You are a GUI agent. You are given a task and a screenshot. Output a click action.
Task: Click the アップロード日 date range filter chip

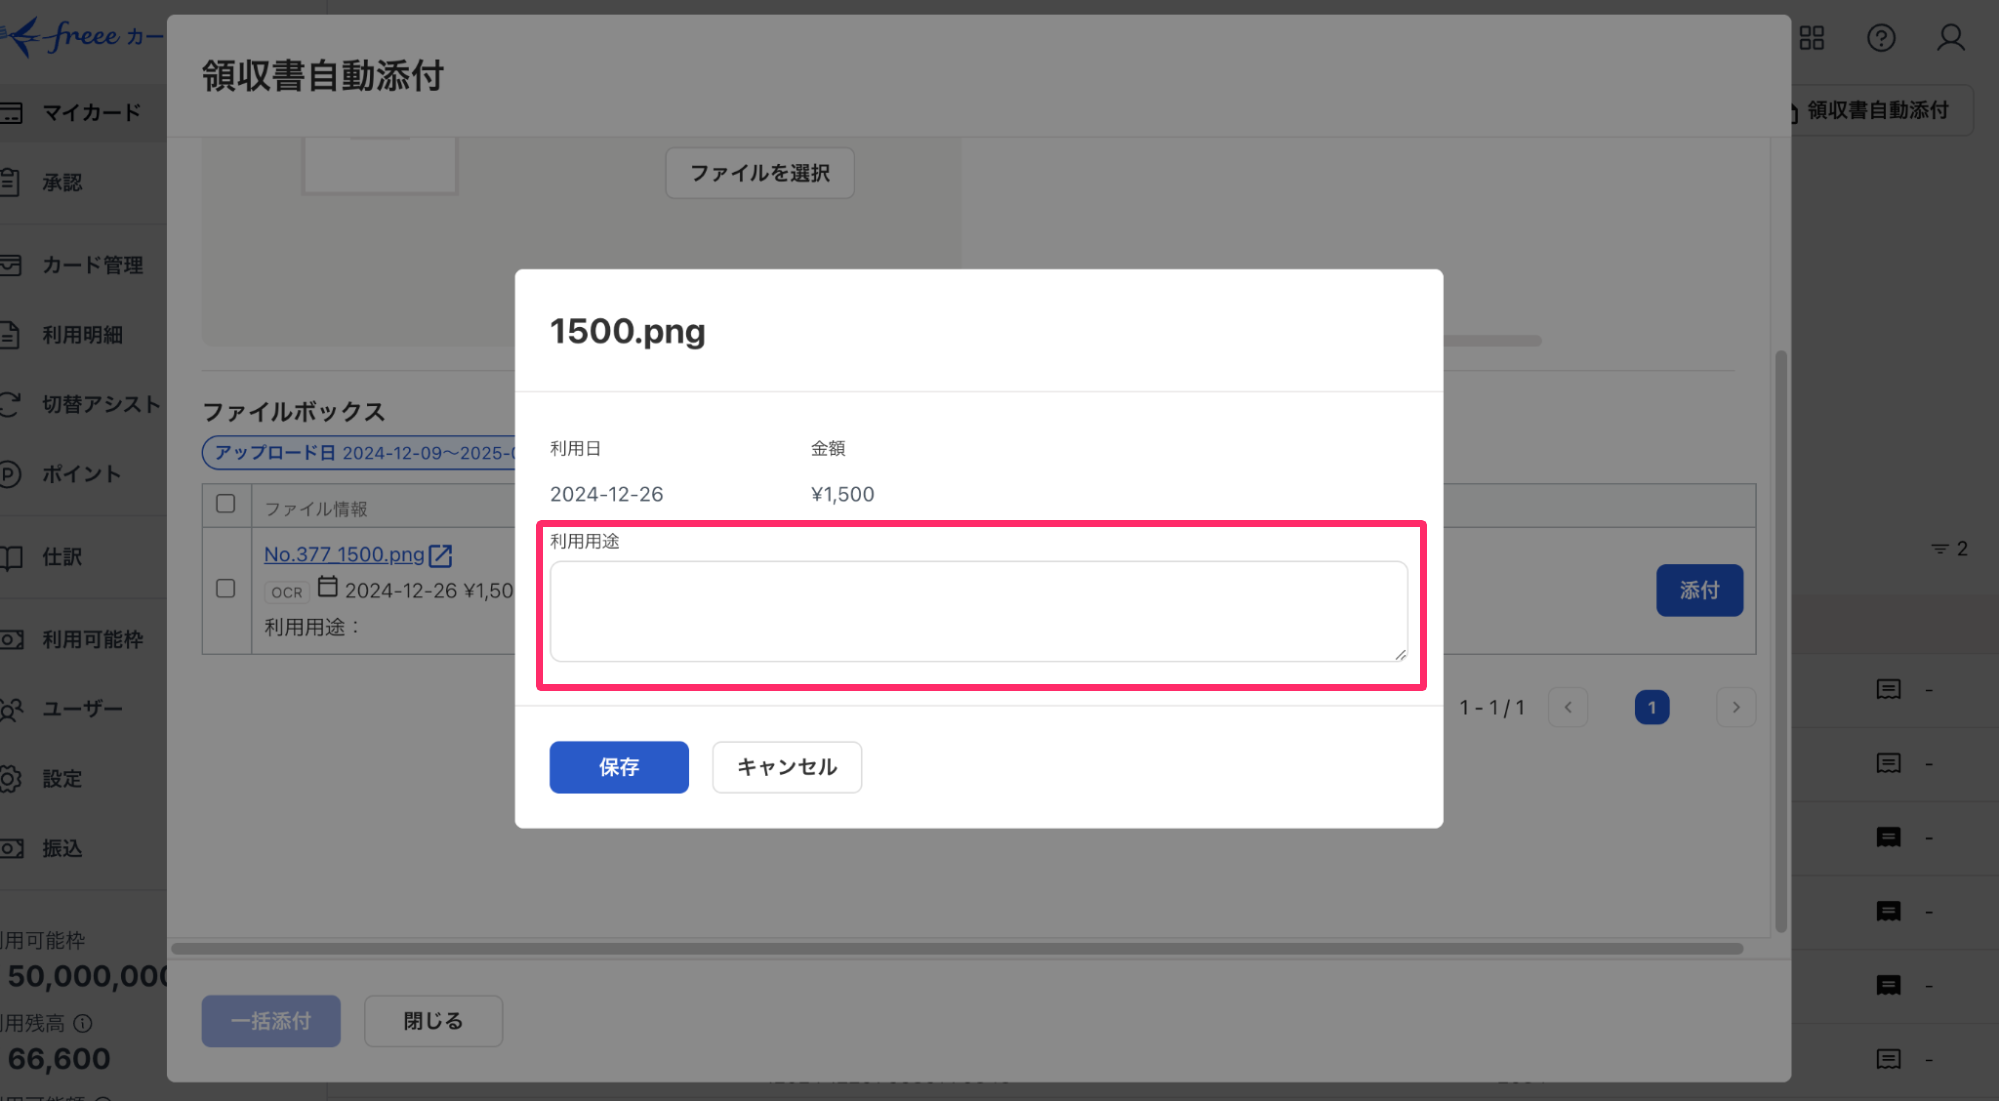[x=360, y=453]
